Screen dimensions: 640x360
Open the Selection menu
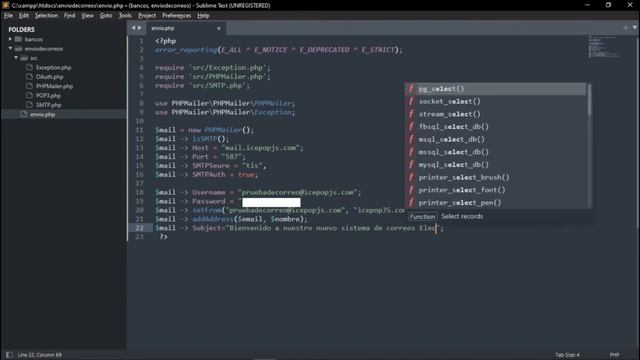(46, 16)
